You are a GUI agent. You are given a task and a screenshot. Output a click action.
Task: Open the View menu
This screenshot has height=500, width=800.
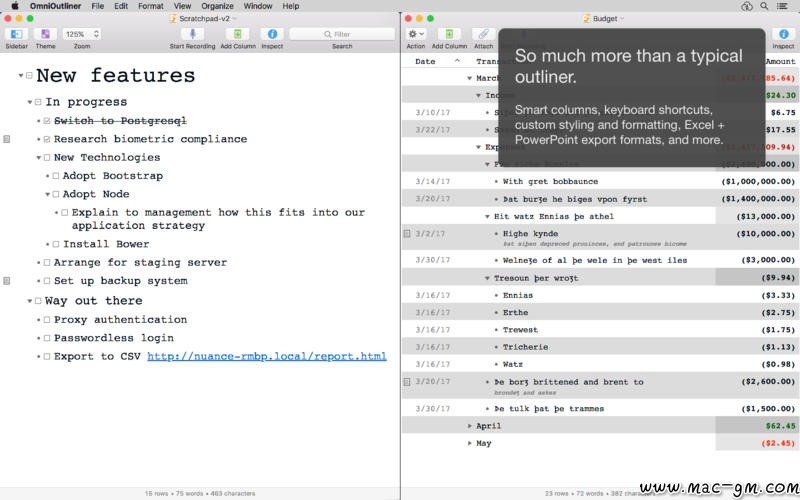point(182,6)
